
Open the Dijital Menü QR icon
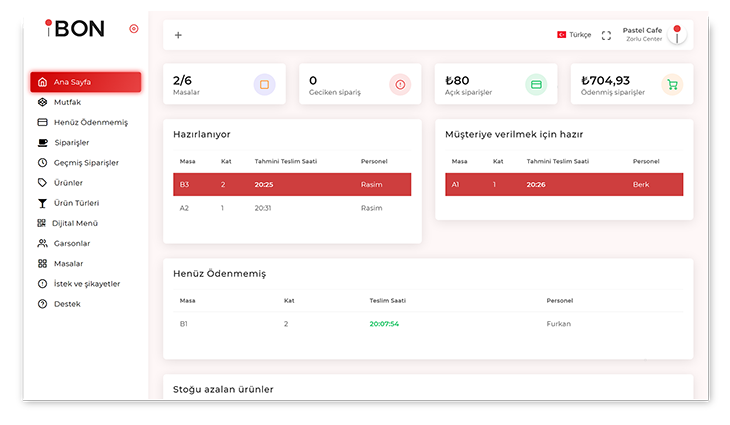42,223
